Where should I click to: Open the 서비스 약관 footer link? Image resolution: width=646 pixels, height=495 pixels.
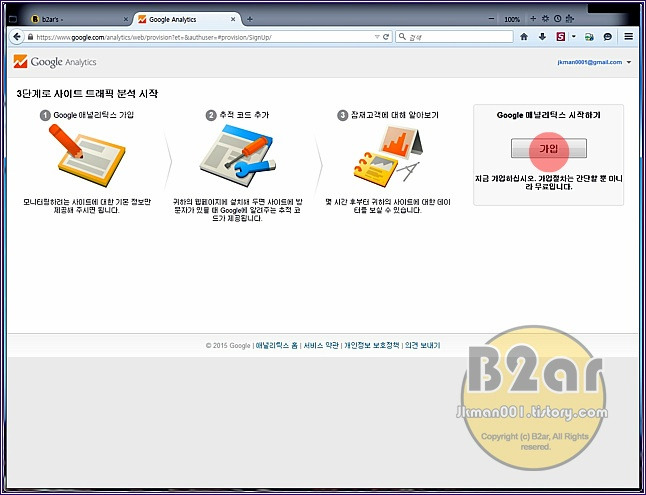321,345
